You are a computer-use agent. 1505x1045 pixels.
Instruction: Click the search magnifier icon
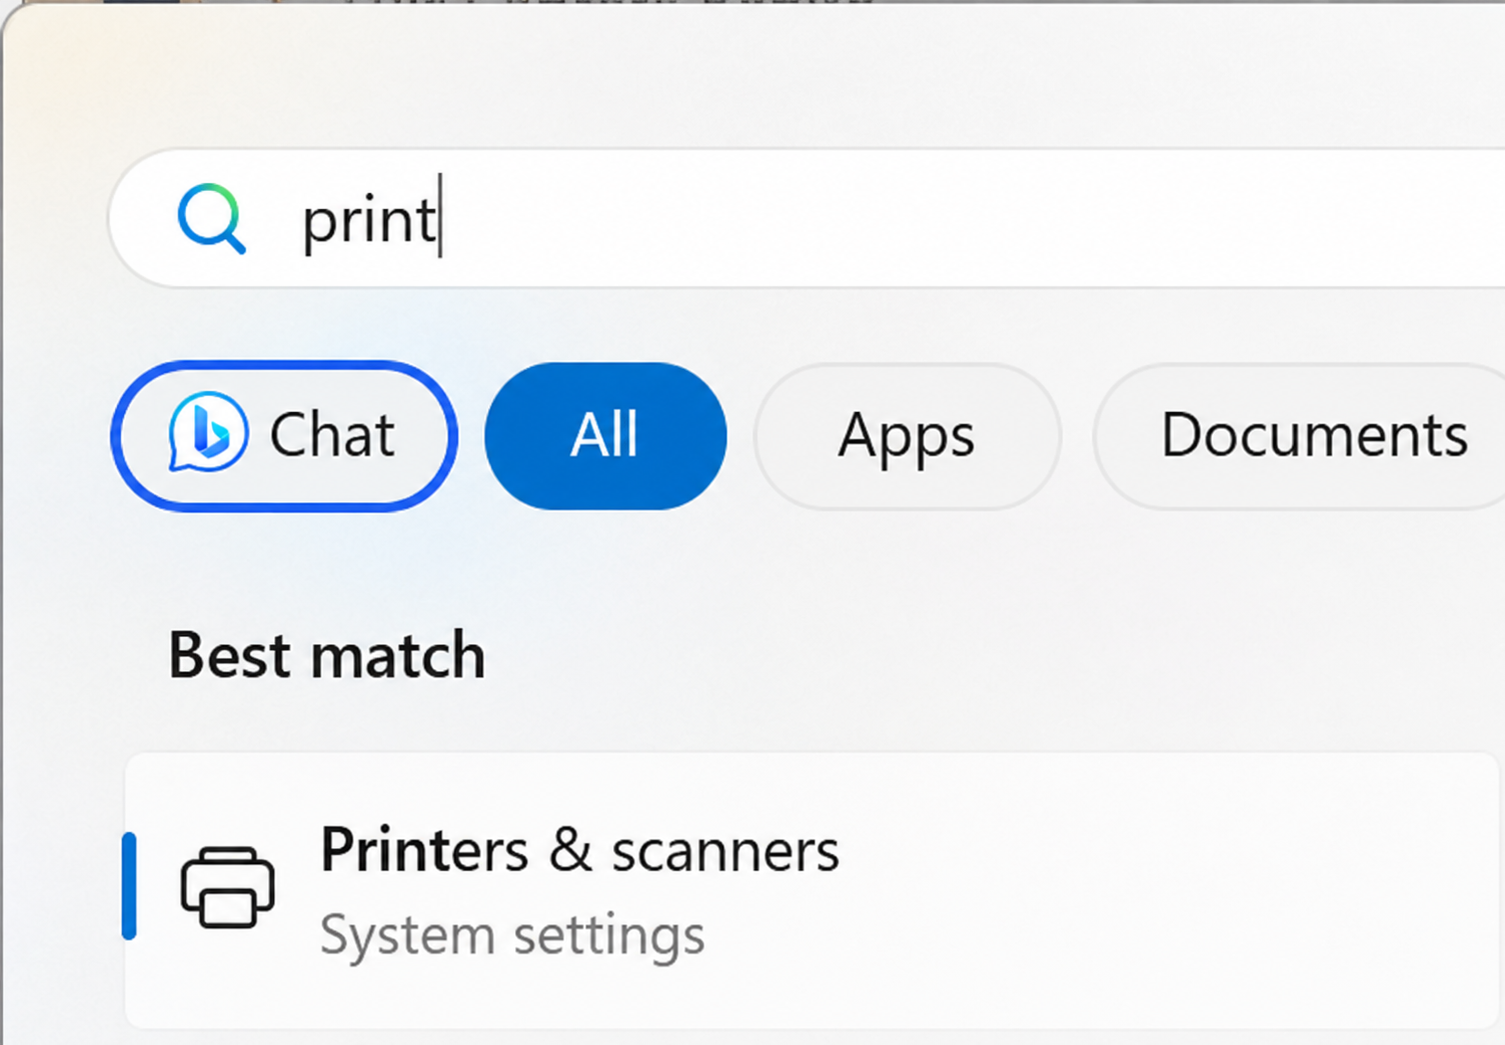211,218
